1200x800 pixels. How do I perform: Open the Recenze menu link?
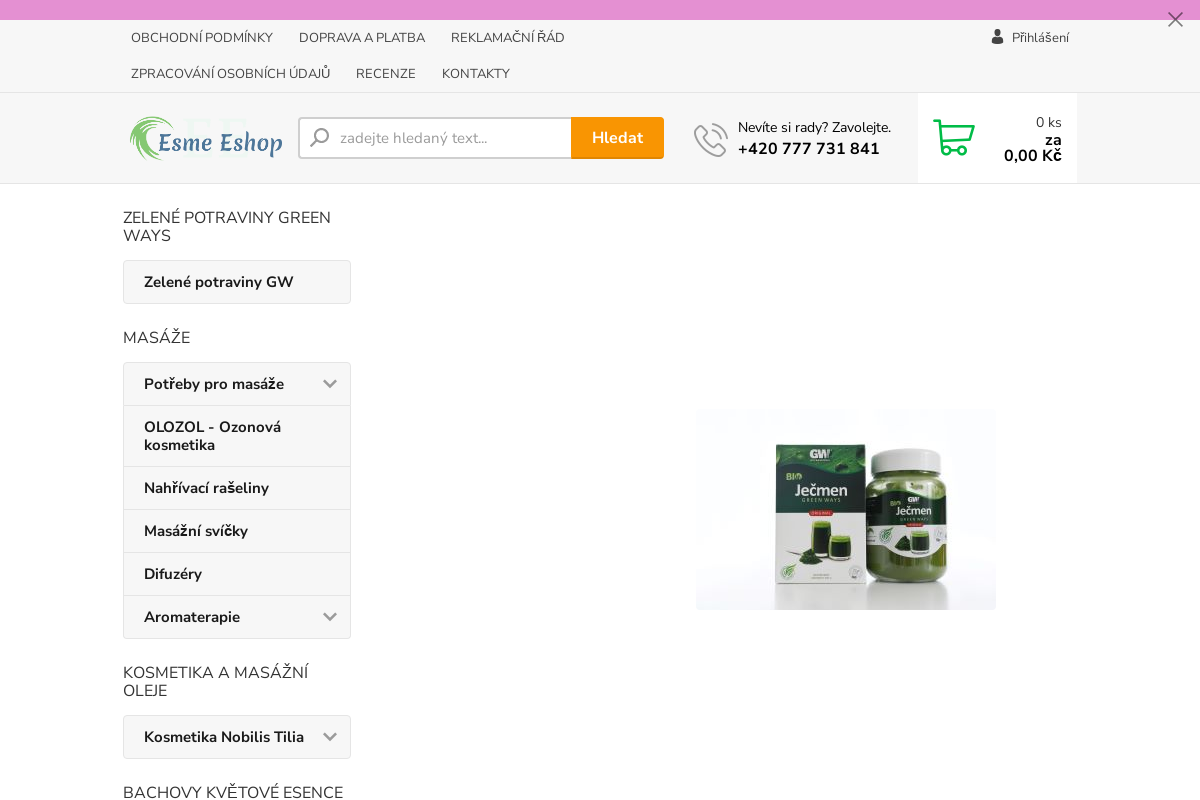coord(386,74)
